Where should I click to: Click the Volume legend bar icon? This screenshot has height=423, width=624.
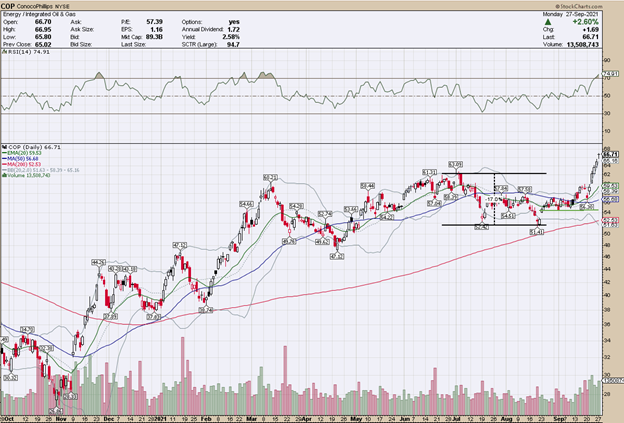[x=4, y=175]
